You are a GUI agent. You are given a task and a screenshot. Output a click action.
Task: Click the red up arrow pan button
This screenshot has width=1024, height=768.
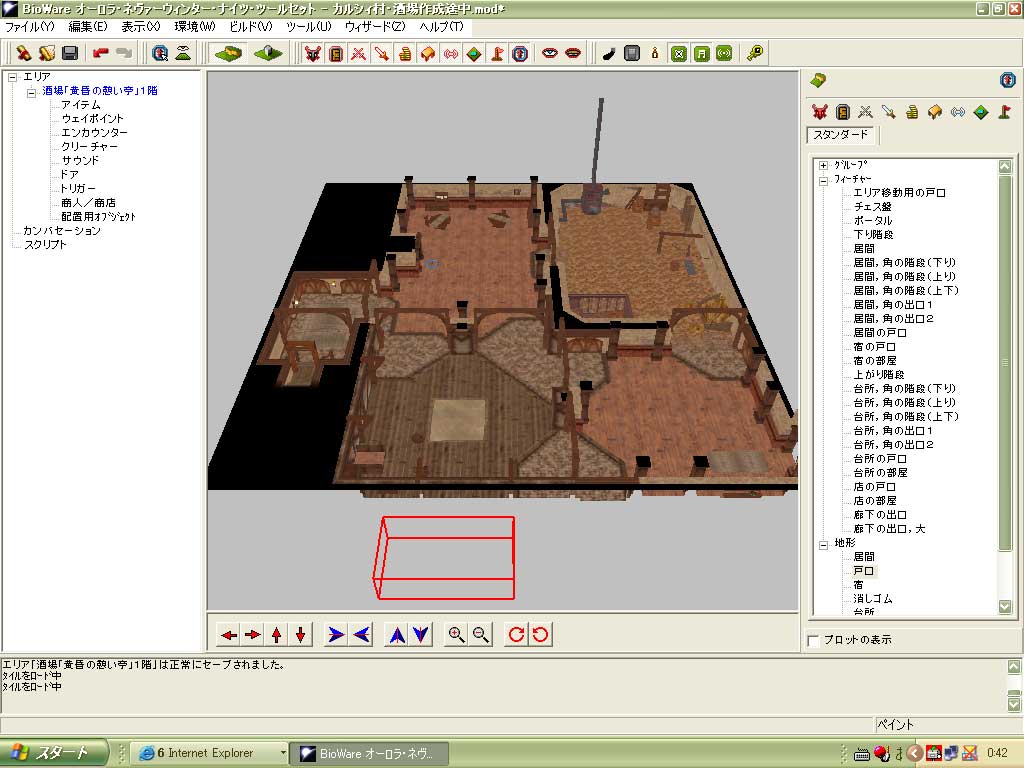pos(276,634)
